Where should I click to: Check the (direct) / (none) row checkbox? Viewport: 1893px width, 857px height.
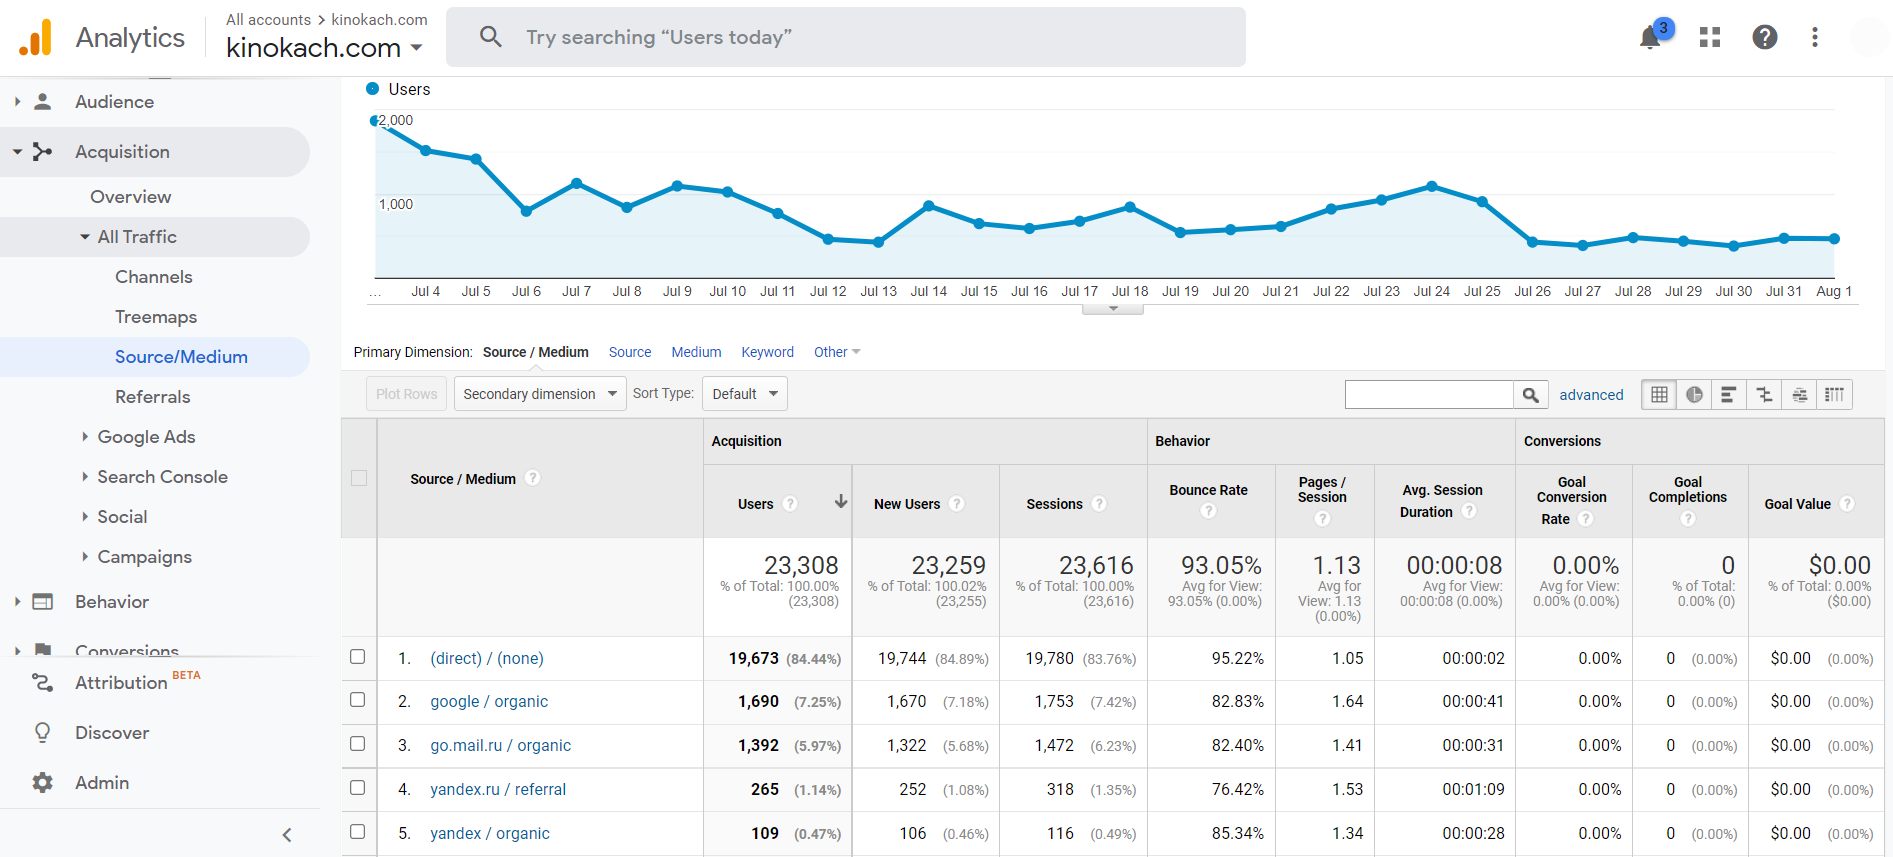point(358,657)
